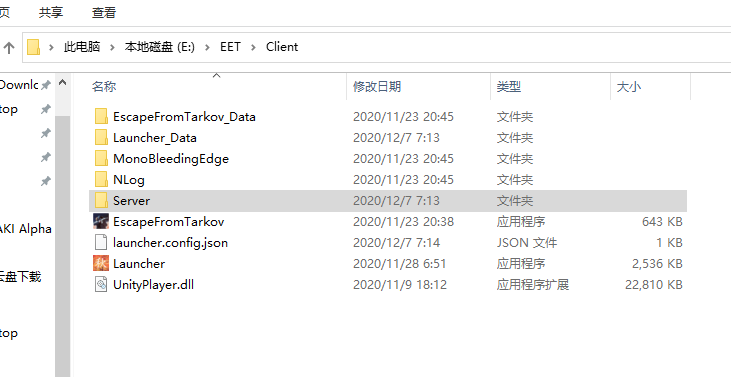Expand the chevron after EET in breadcrumb
The image size is (731, 377).
pyautogui.click(x=253, y=47)
